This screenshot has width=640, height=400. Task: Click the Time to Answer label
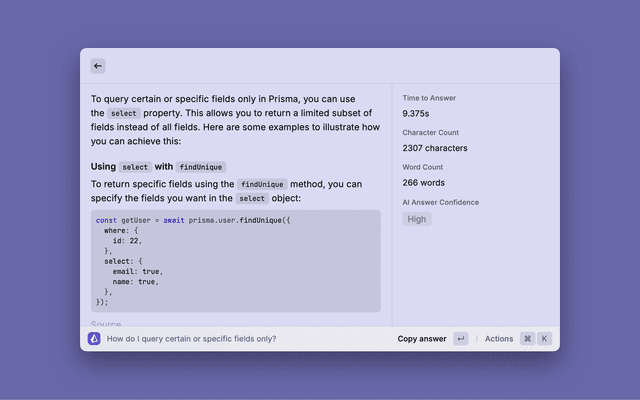click(431, 99)
